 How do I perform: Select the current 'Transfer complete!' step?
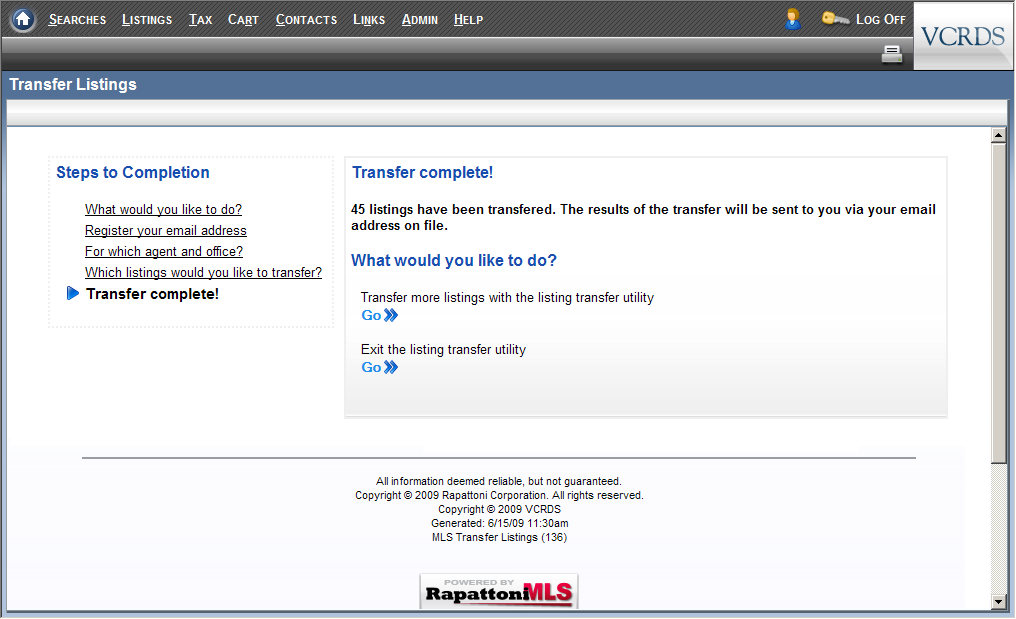152,294
